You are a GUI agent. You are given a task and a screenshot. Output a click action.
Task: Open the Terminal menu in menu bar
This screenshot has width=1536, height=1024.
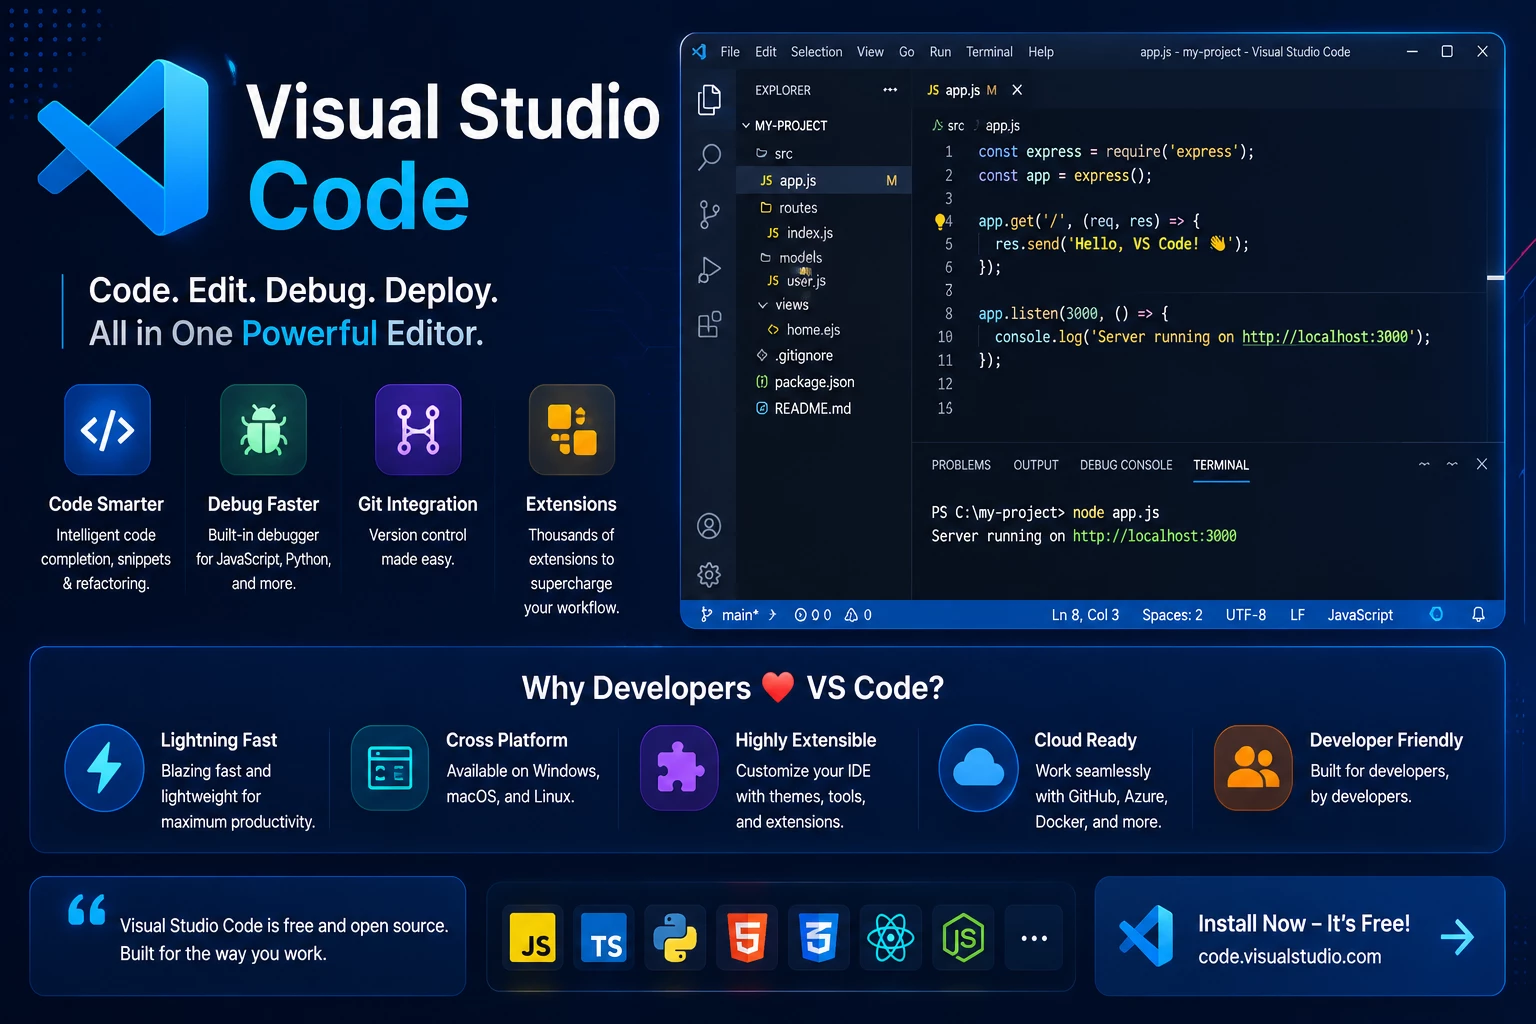coord(989,52)
